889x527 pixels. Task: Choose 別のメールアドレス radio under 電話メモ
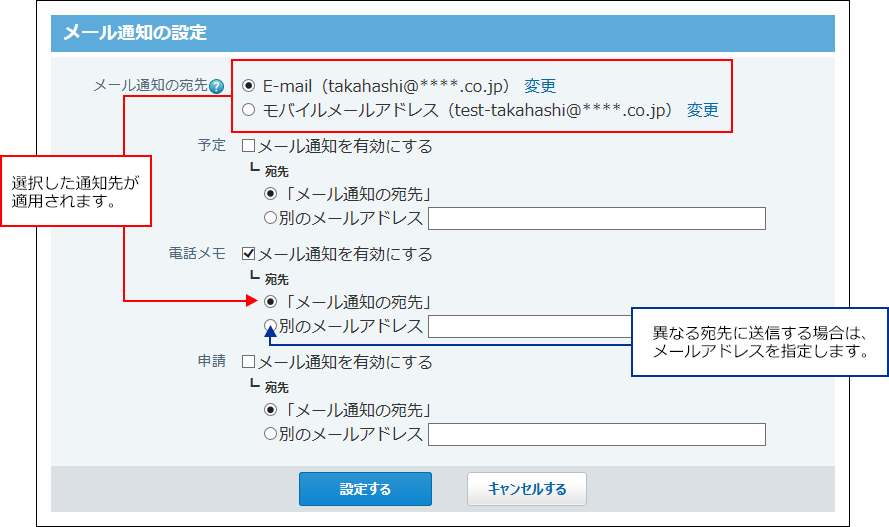point(270,326)
